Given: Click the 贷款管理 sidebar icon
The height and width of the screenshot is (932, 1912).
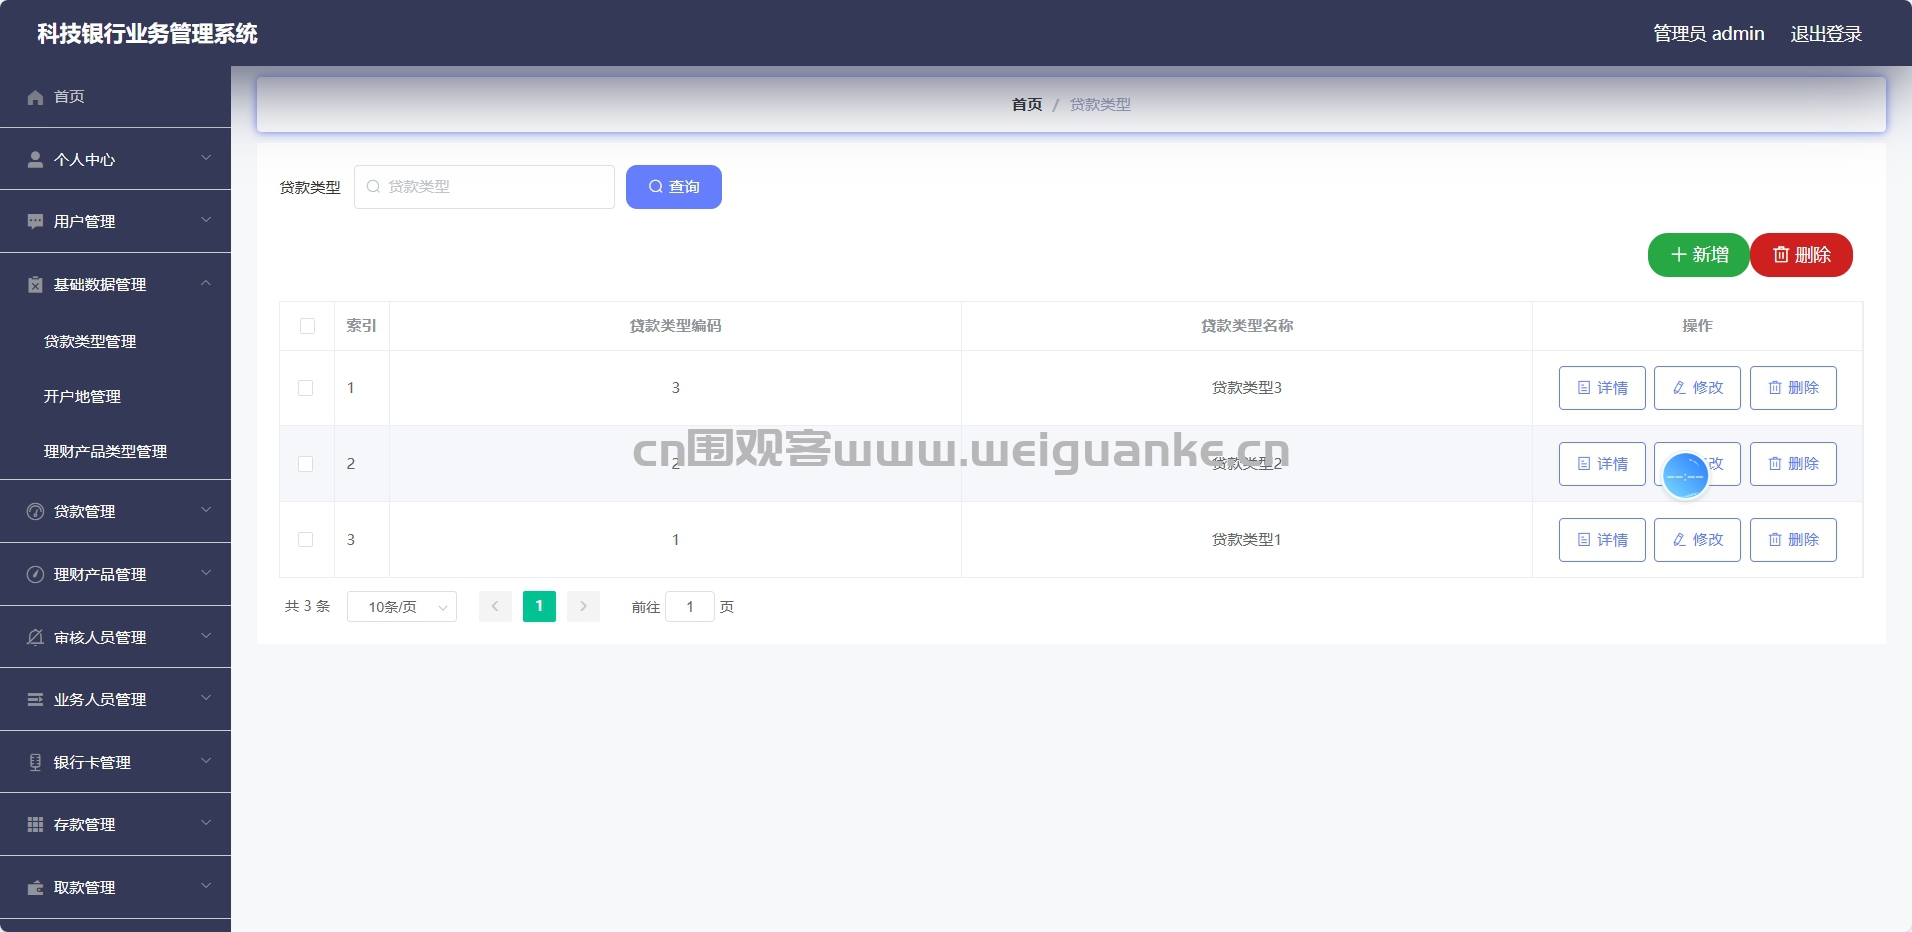Looking at the screenshot, I should [x=35, y=511].
